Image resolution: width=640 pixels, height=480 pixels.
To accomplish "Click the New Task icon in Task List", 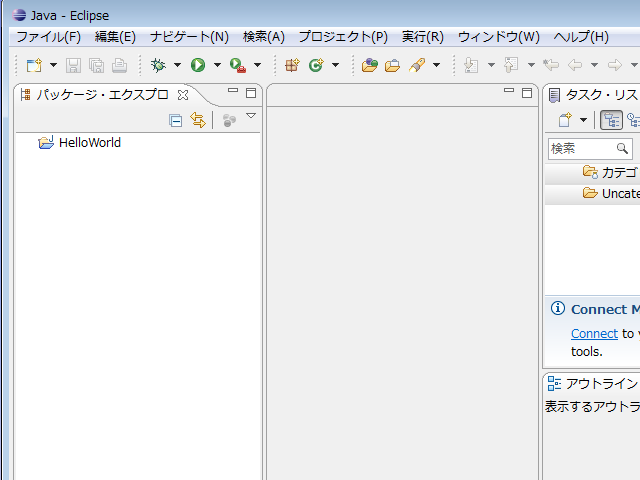I will pos(565,120).
